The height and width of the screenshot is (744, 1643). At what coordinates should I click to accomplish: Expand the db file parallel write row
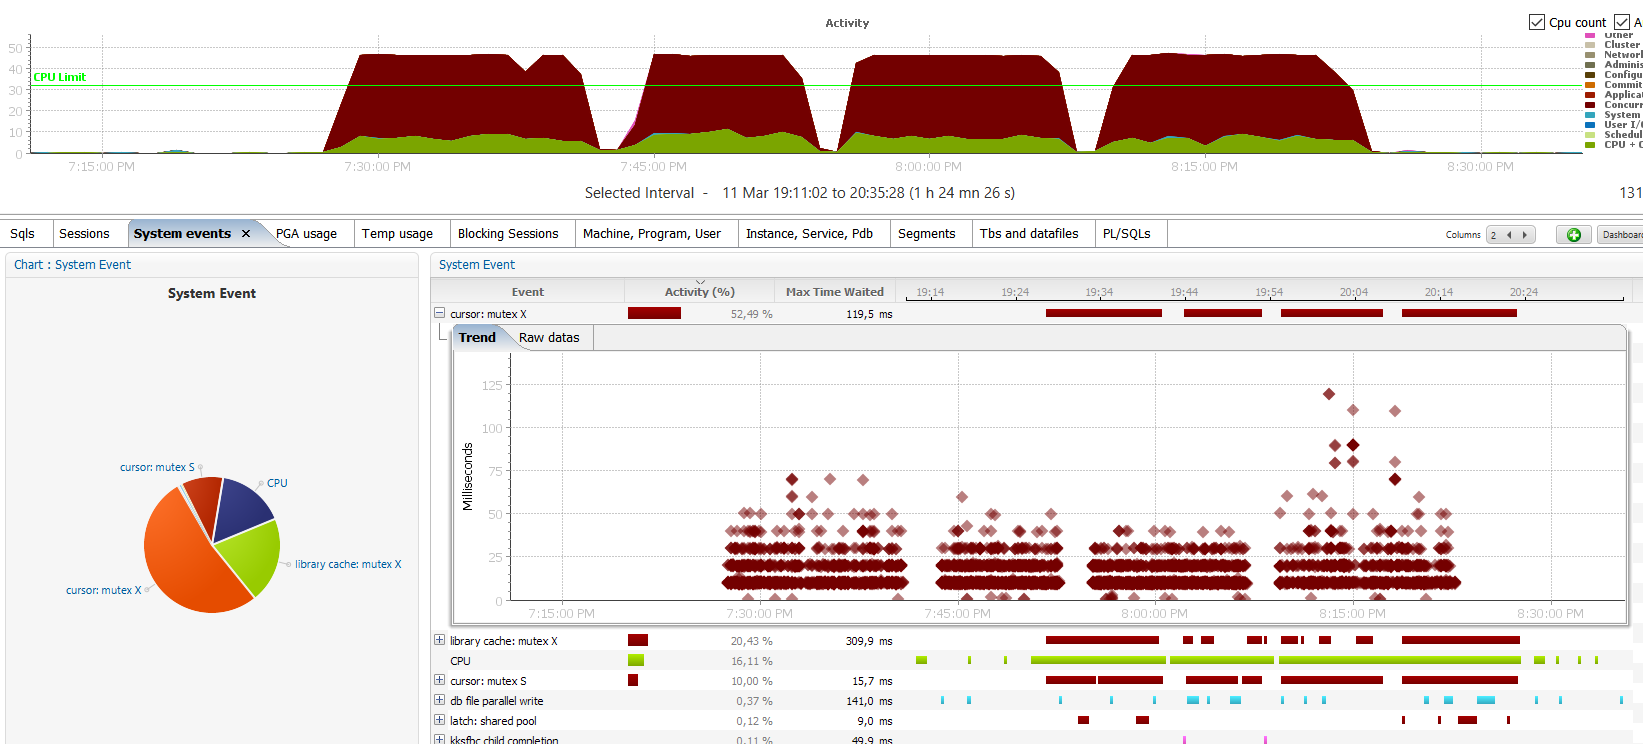(439, 700)
